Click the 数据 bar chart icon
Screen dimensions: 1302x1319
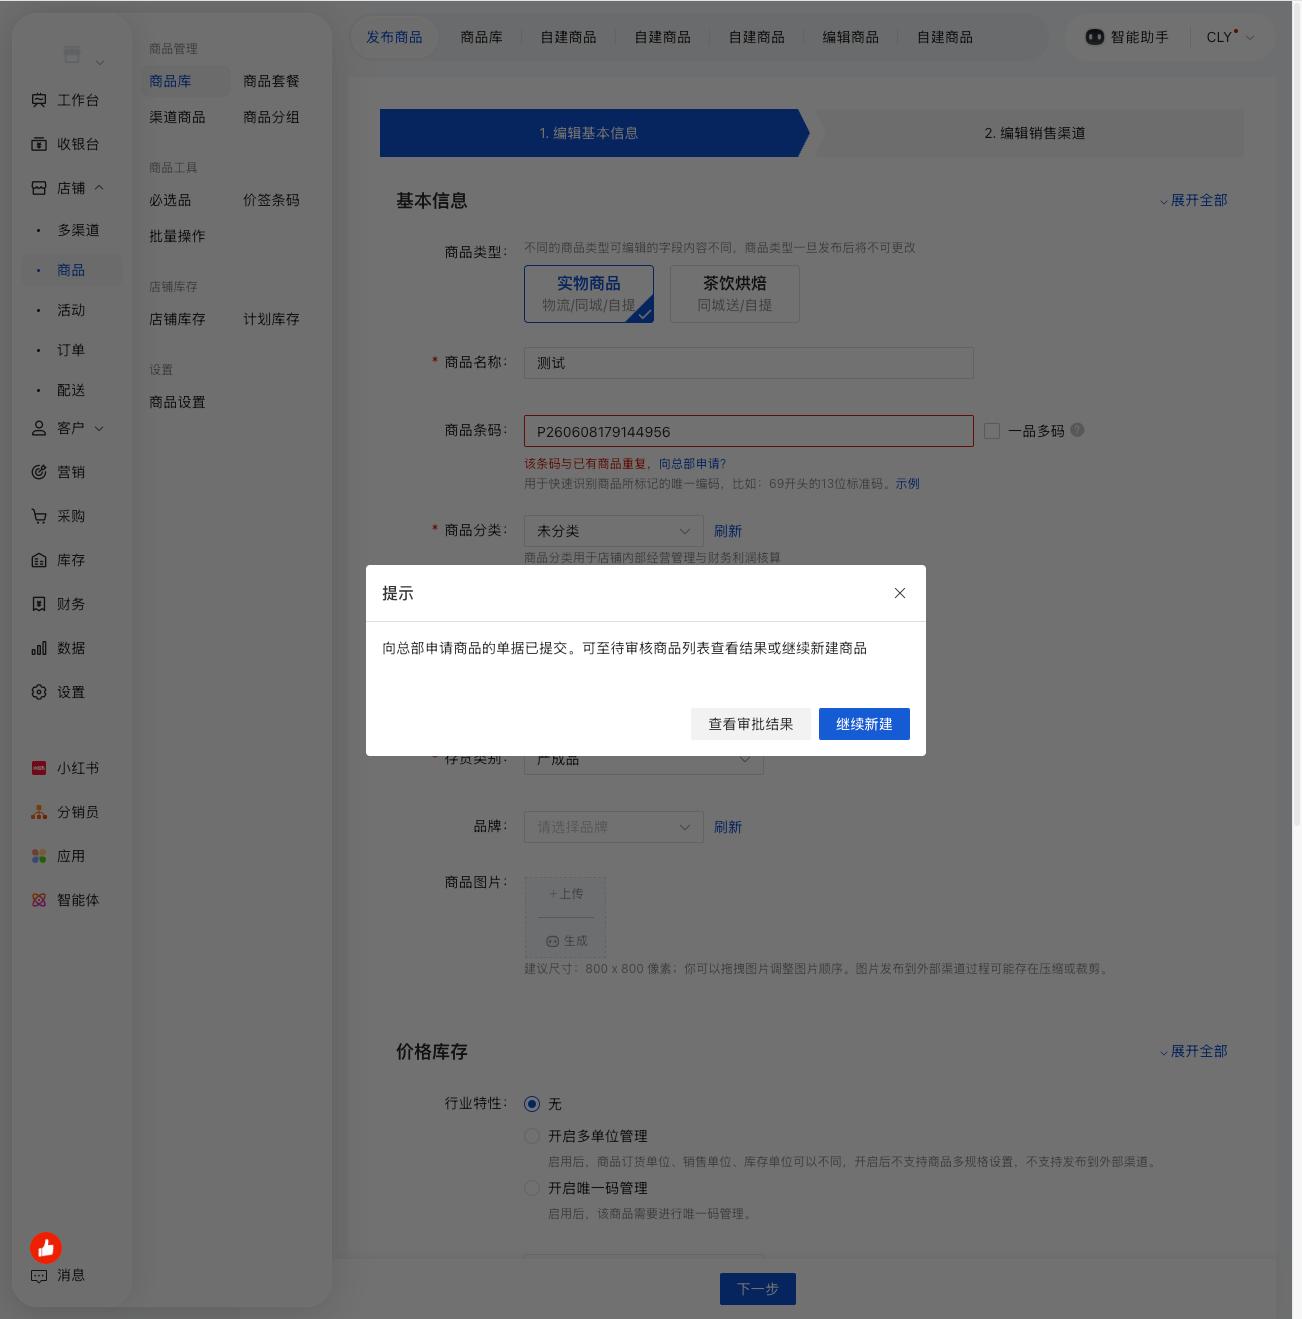tap(39, 648)
